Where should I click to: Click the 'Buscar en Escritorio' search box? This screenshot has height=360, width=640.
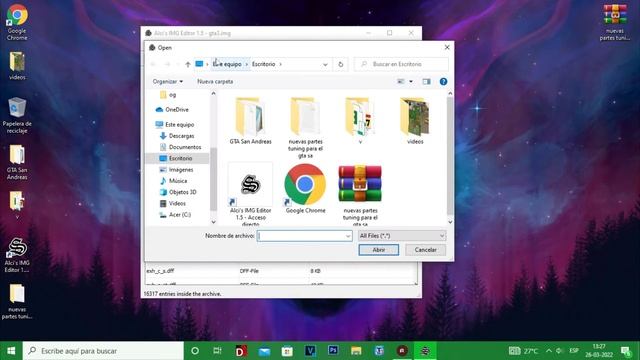pos(401,64)
